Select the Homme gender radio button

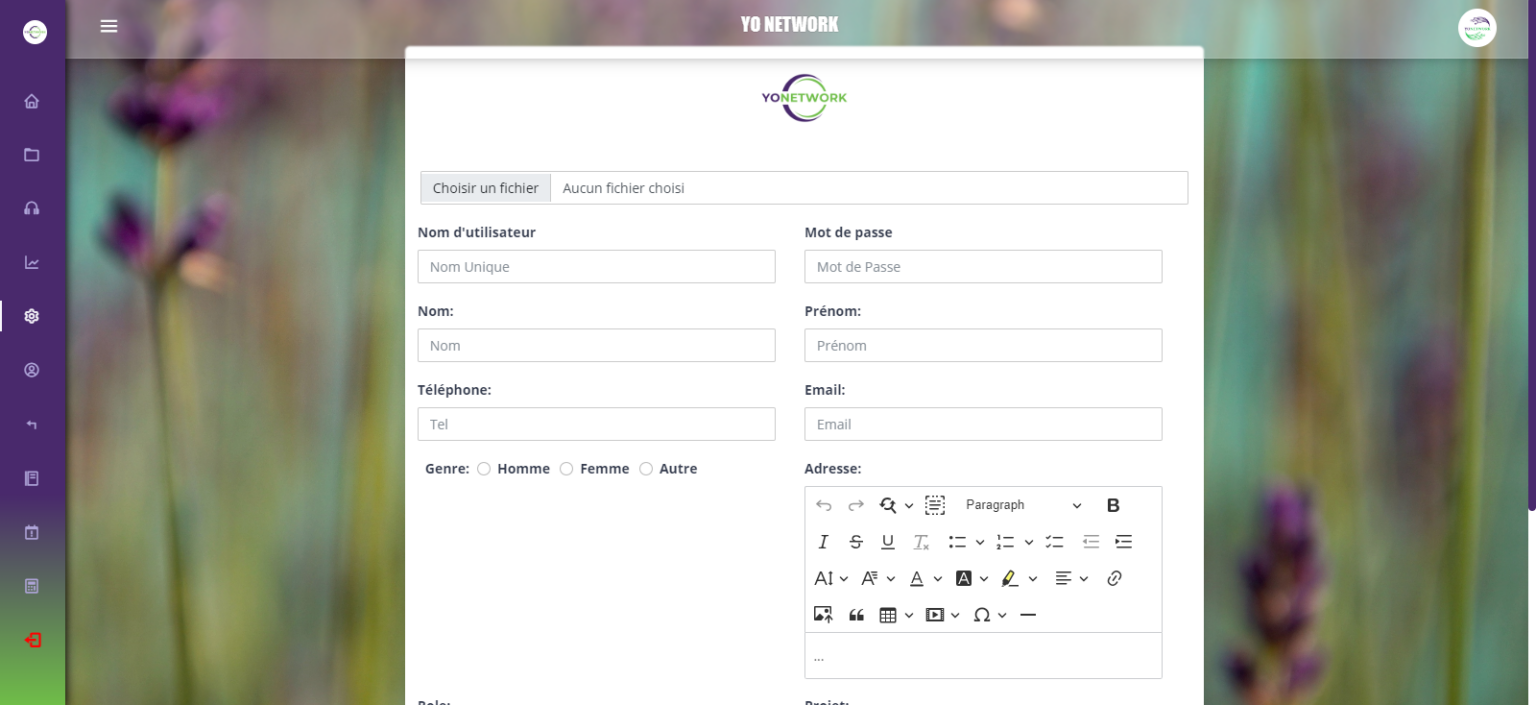[484, 469]
